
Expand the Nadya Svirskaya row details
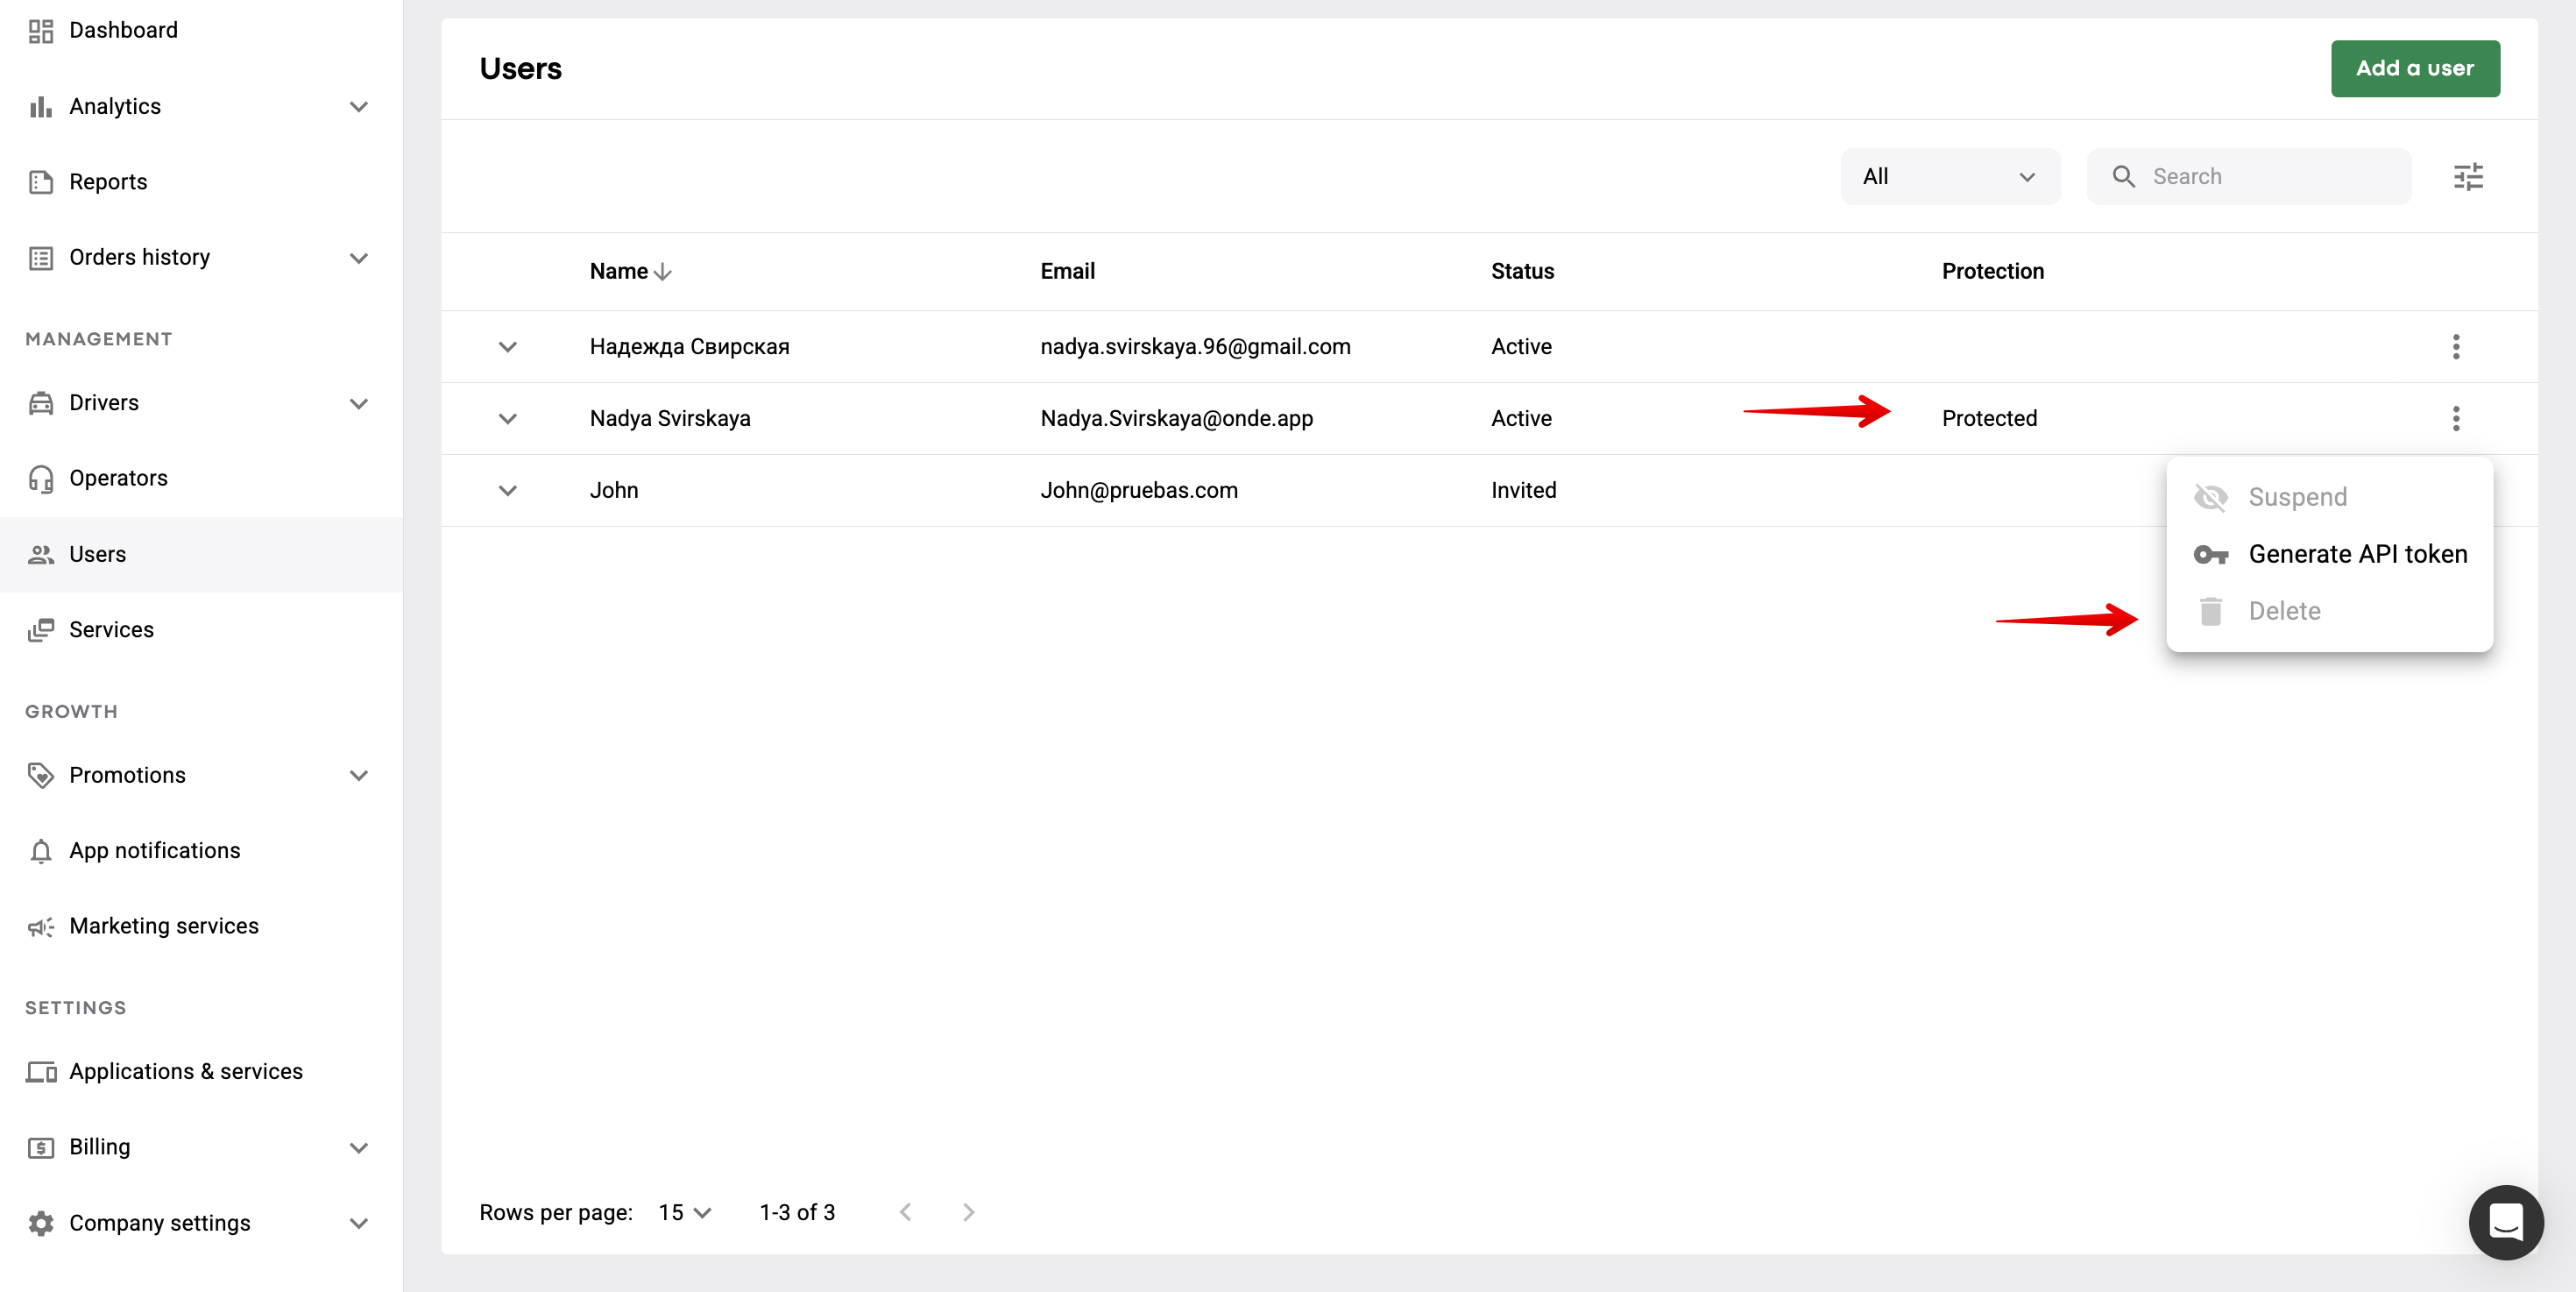[x=507, y=418]
